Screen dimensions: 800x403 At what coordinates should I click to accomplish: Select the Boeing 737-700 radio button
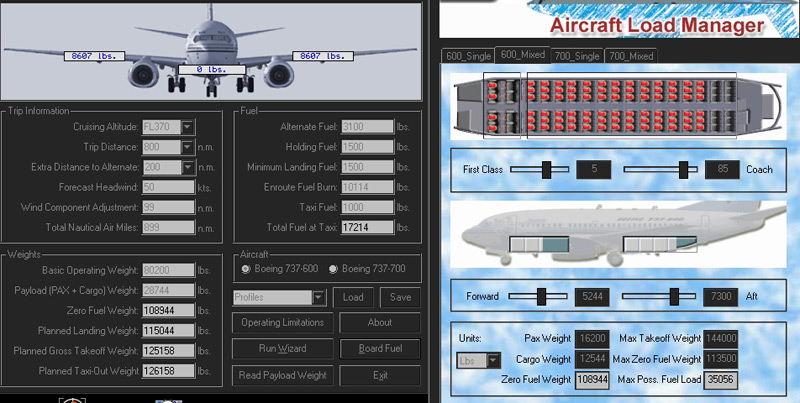pos(334,269)
